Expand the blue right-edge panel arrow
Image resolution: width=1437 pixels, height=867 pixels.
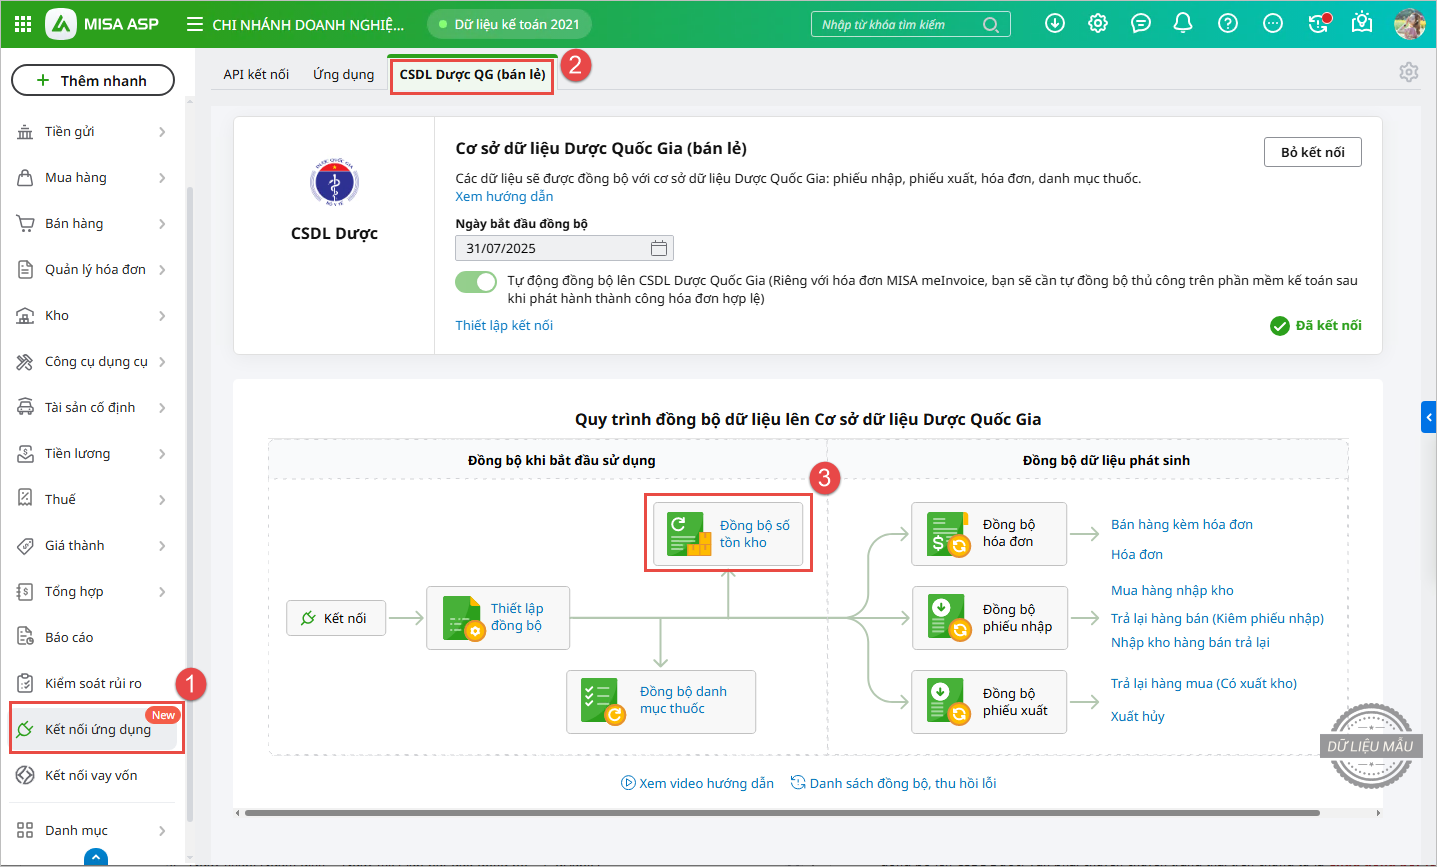pyautogui.click(x=1429, y=417)
